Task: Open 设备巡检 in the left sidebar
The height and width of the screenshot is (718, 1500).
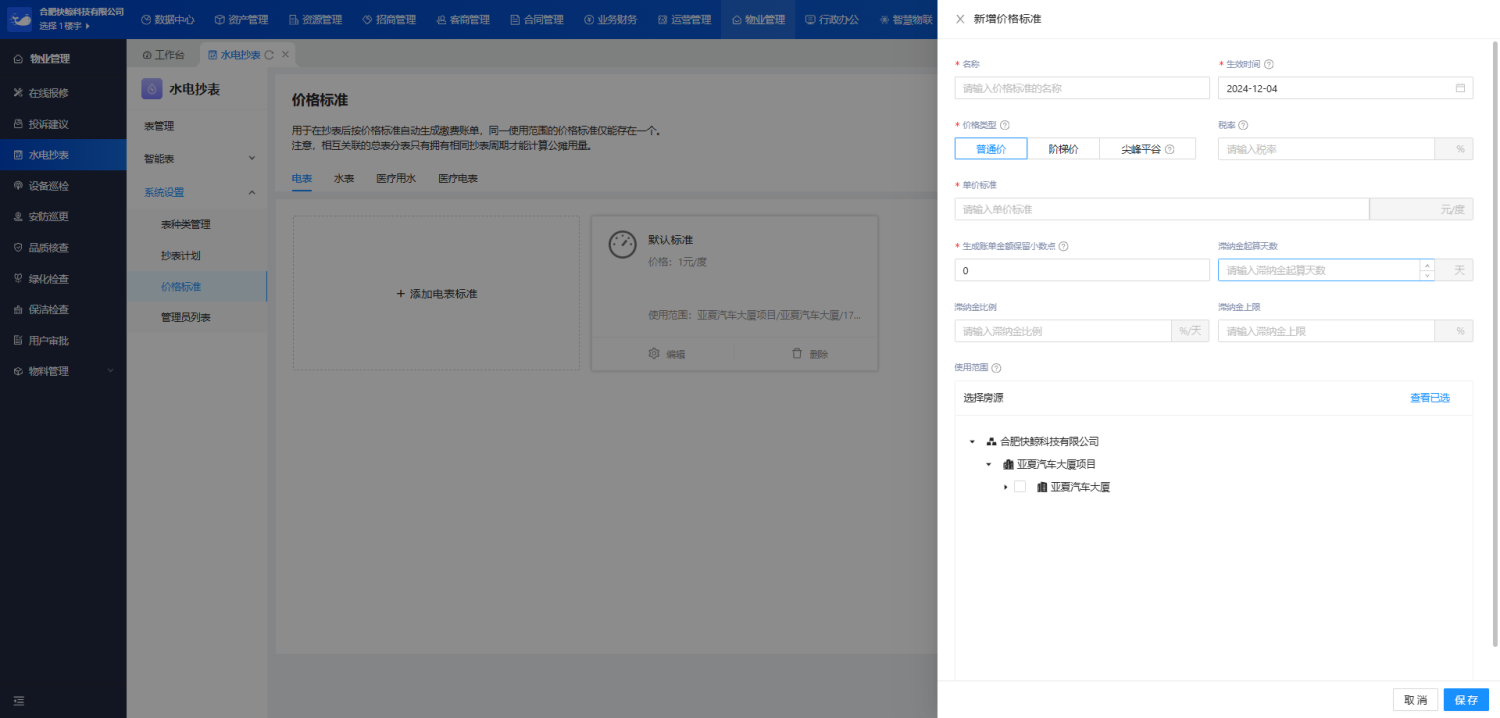Action: 63,186
